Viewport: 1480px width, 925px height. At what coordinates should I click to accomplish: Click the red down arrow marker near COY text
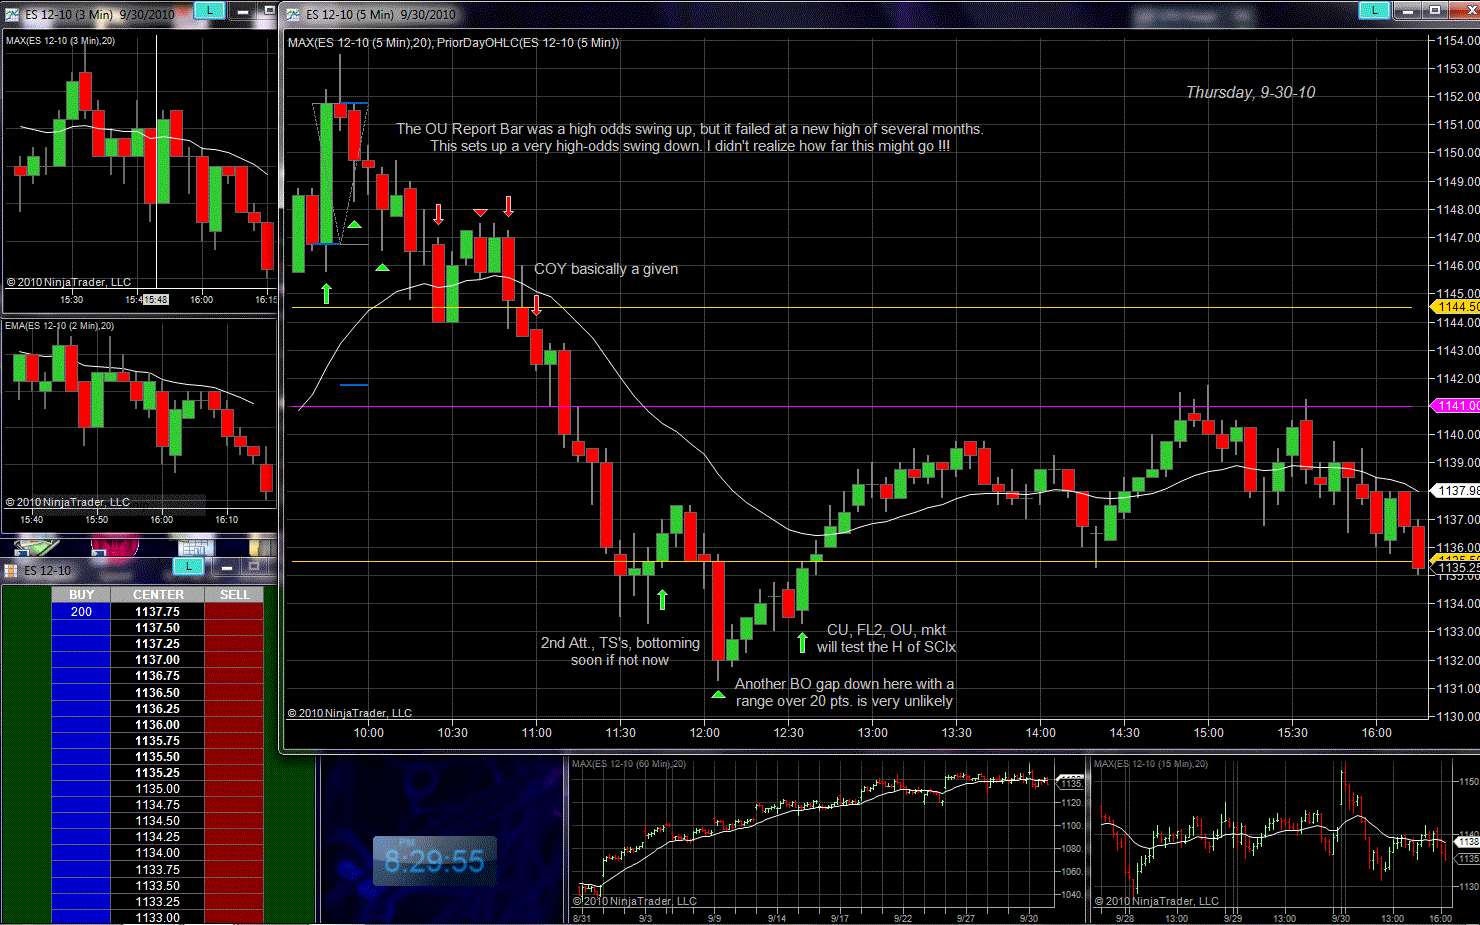pyautogui.click(x=537, y=305)
